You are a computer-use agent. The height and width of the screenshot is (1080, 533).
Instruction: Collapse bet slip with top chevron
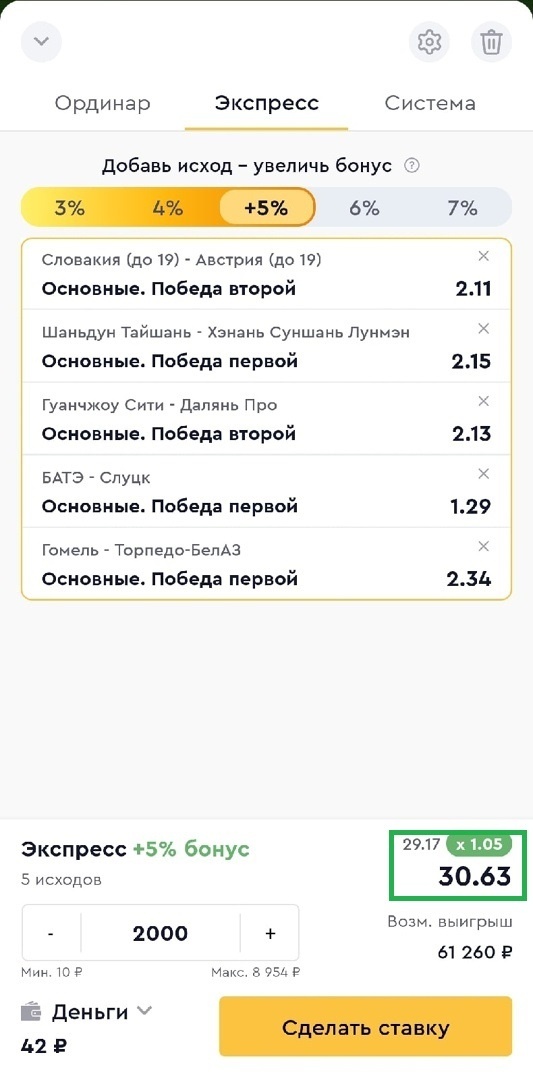pyautogui.click(x=41, y=41)
